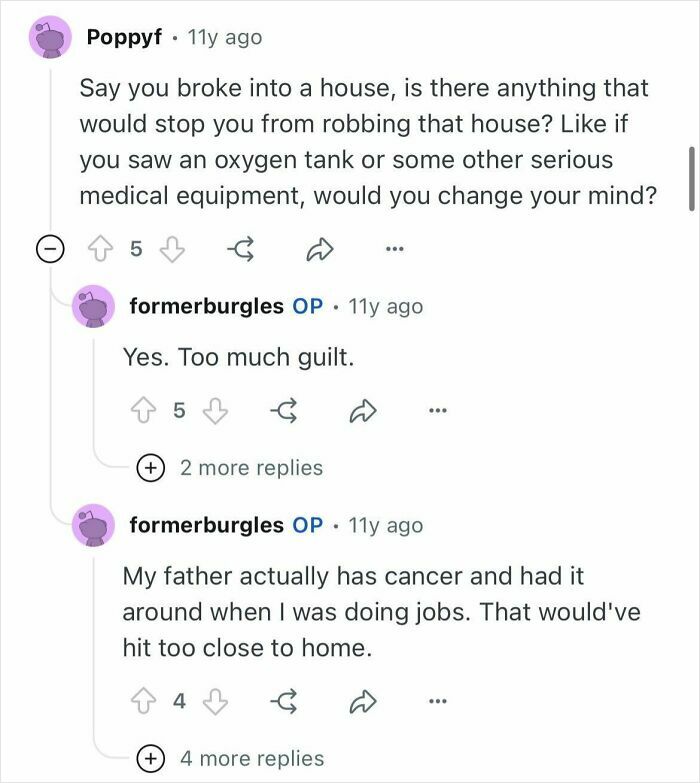Downvote the reply about father's cancer
Screen dimensions: 700x783
215,701
